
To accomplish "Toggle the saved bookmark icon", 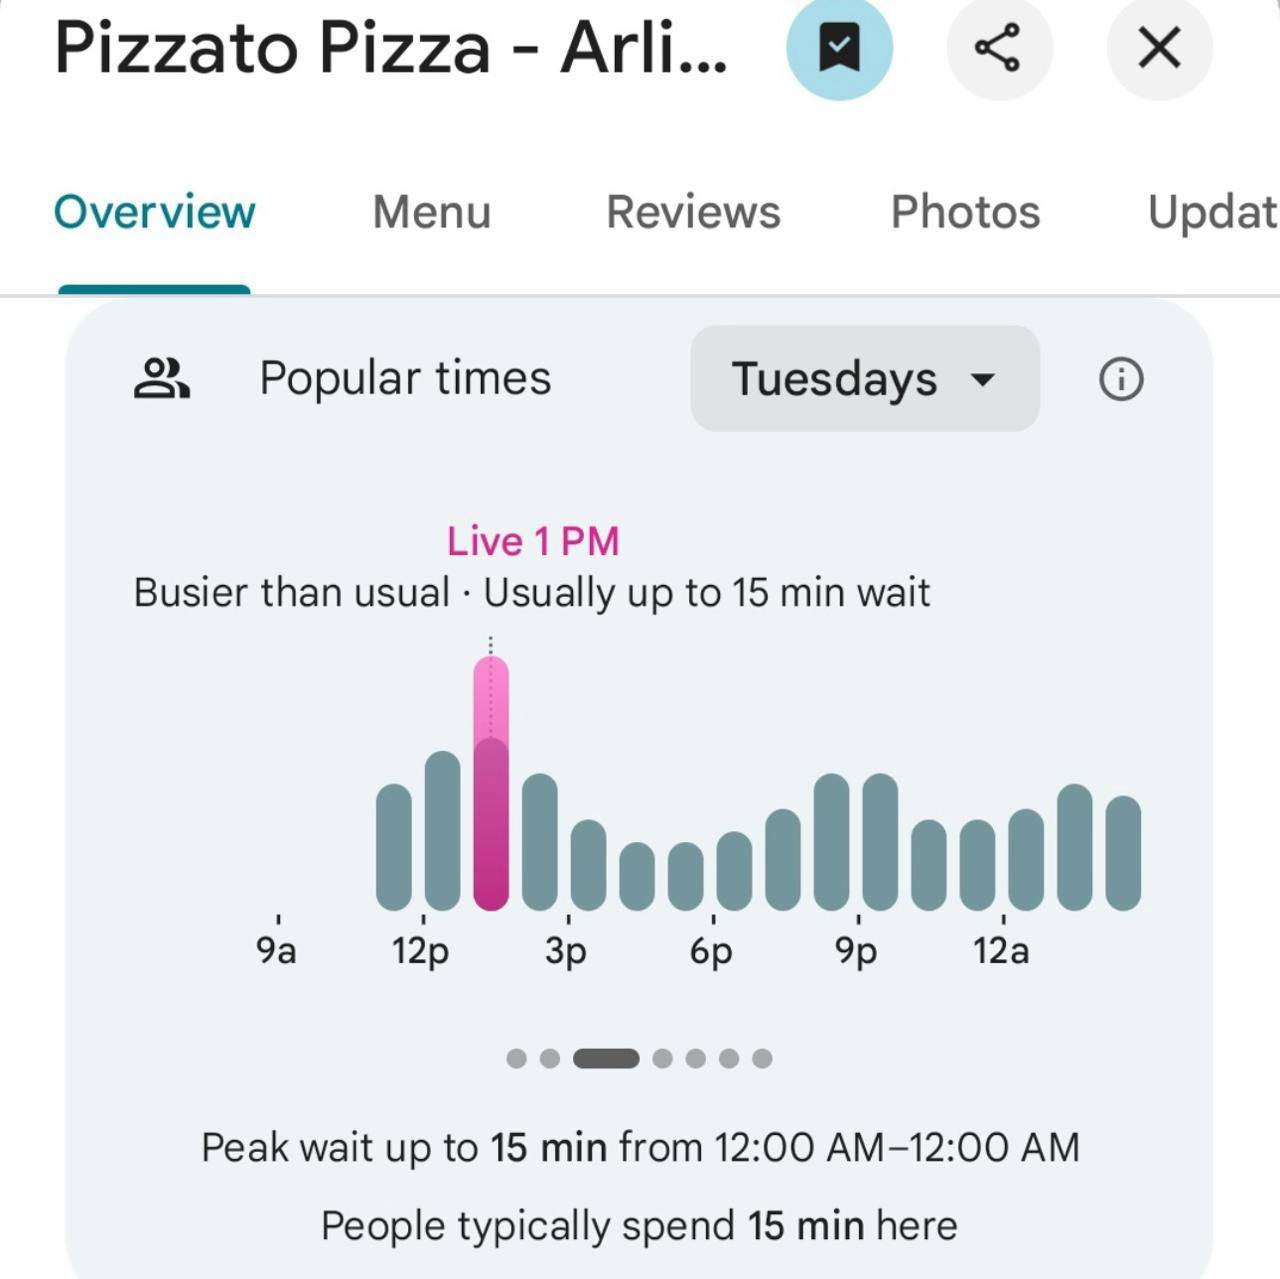I will pos(839,47).
